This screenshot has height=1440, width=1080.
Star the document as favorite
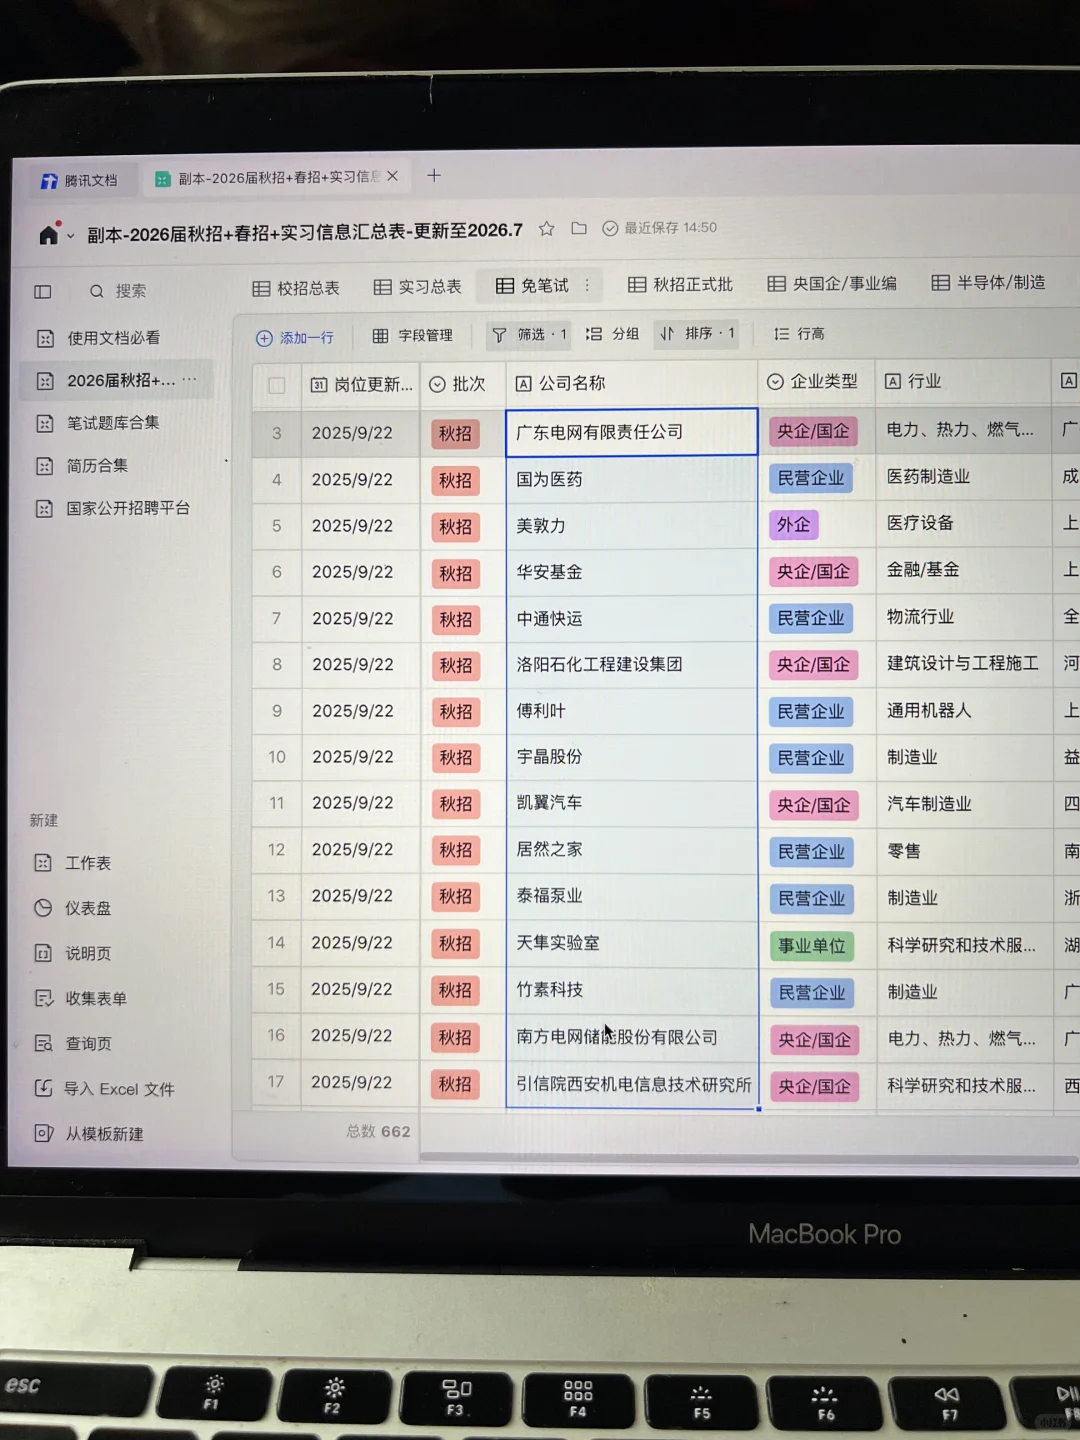547,229
